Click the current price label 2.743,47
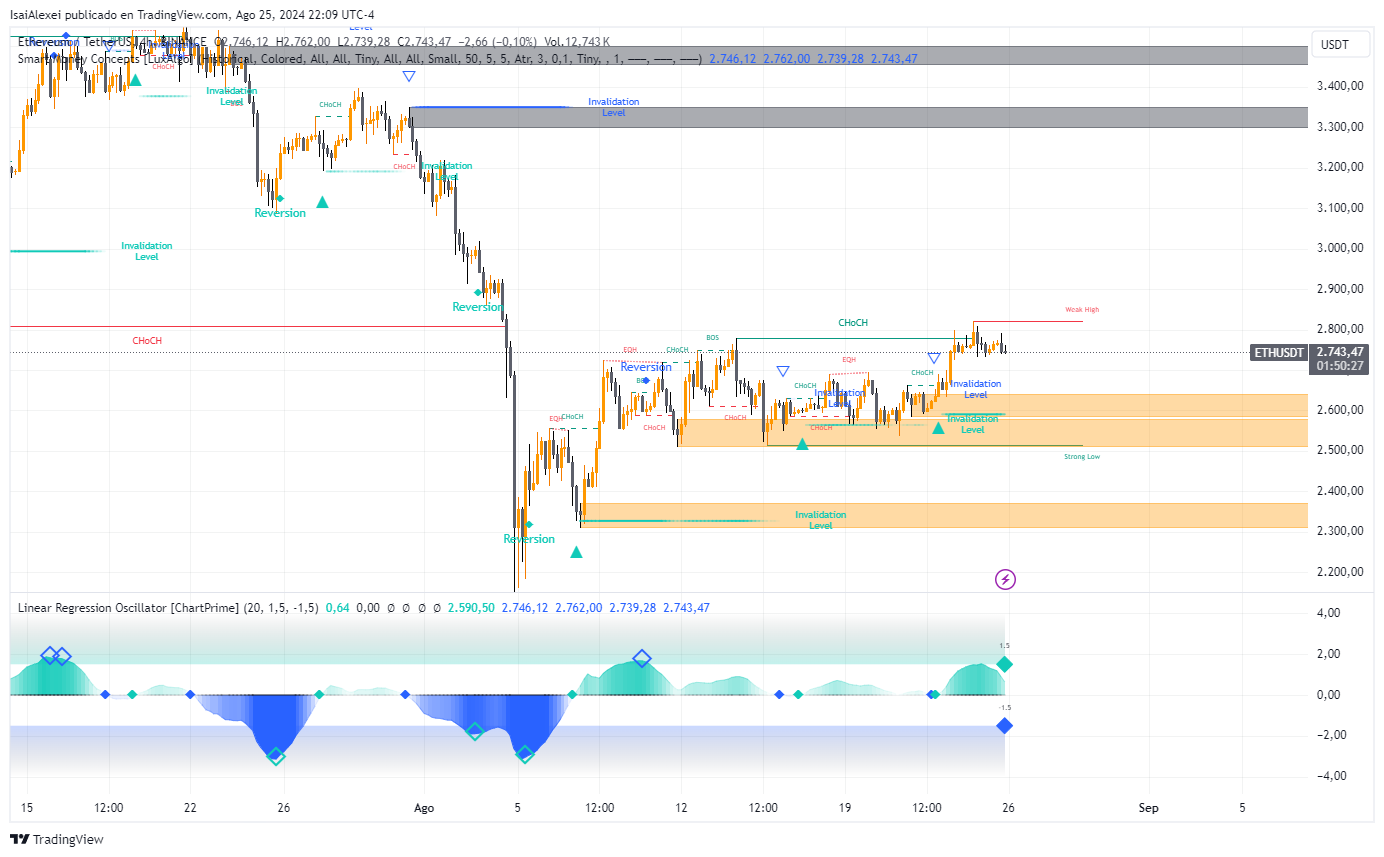Viewport: 1384px width, 857px height. [1340, 353]
